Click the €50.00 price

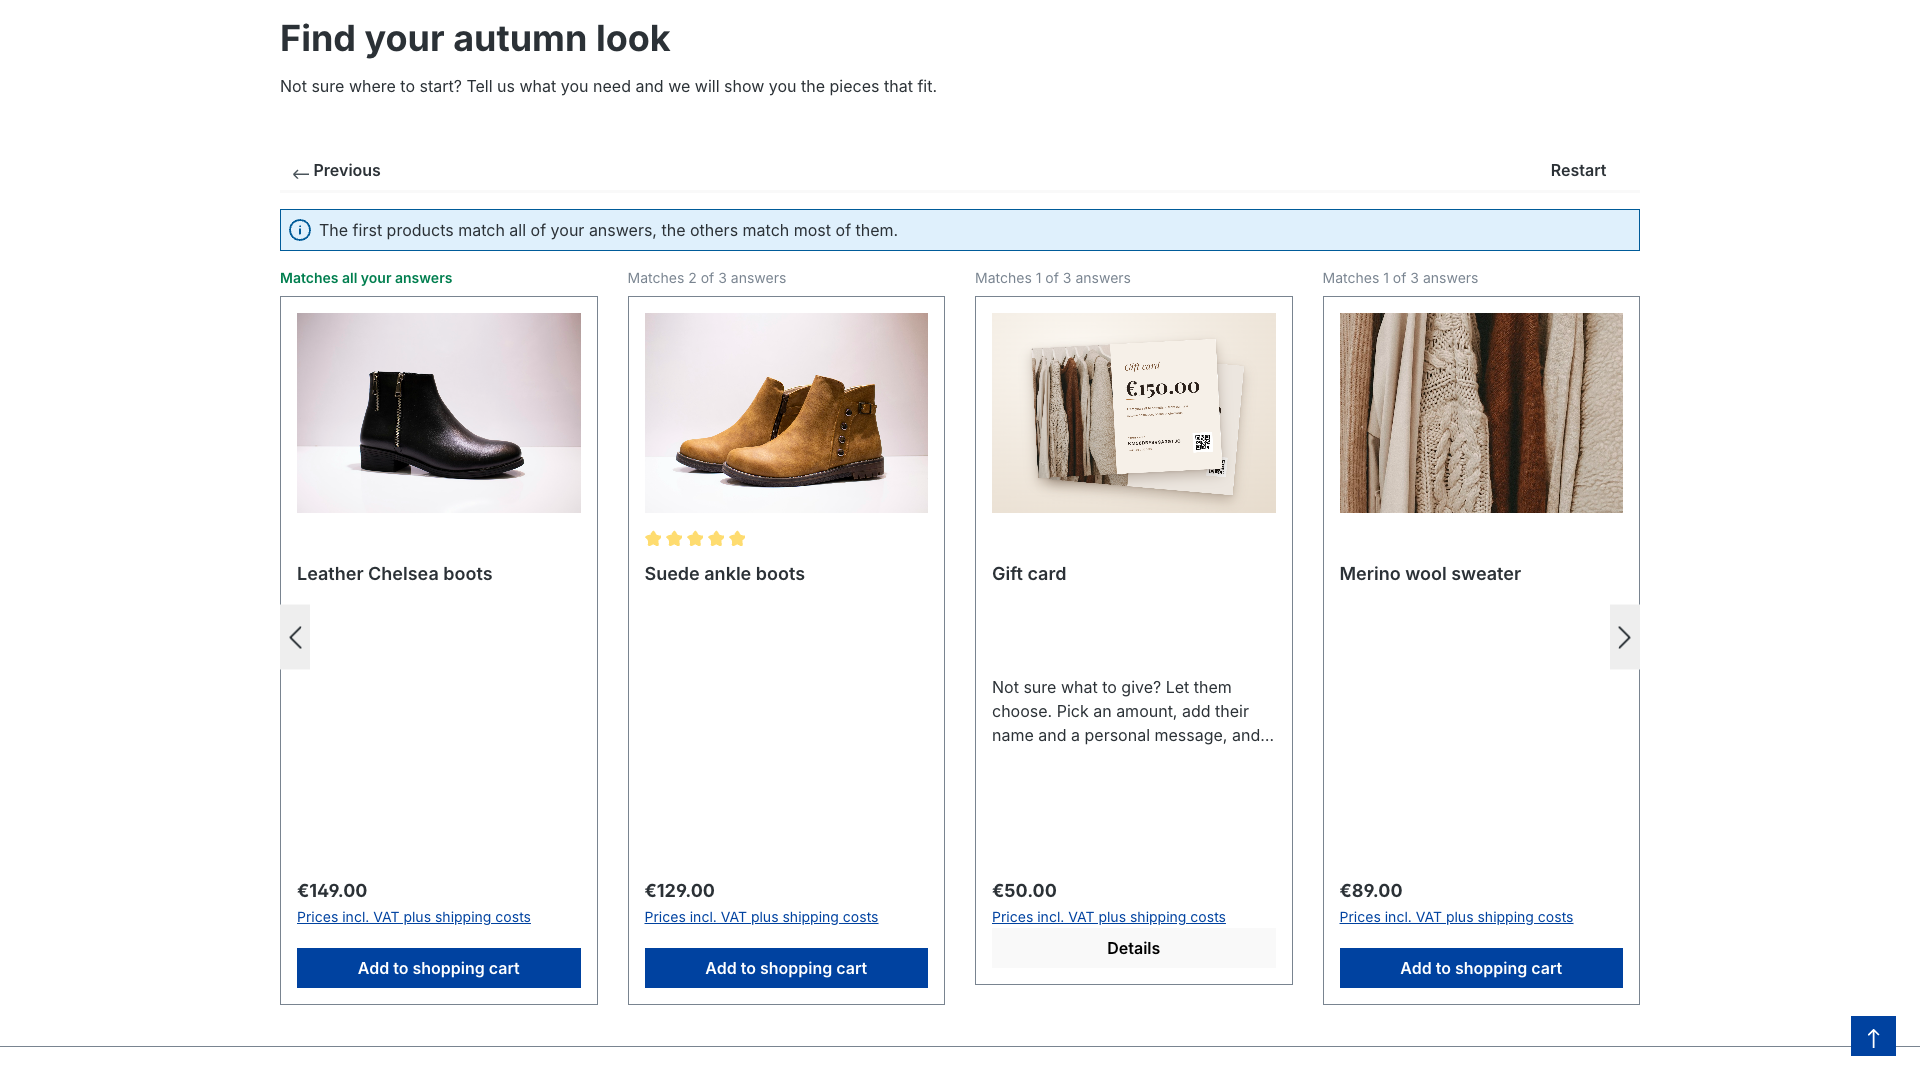pyautogui.click(x=1024, y=891)
